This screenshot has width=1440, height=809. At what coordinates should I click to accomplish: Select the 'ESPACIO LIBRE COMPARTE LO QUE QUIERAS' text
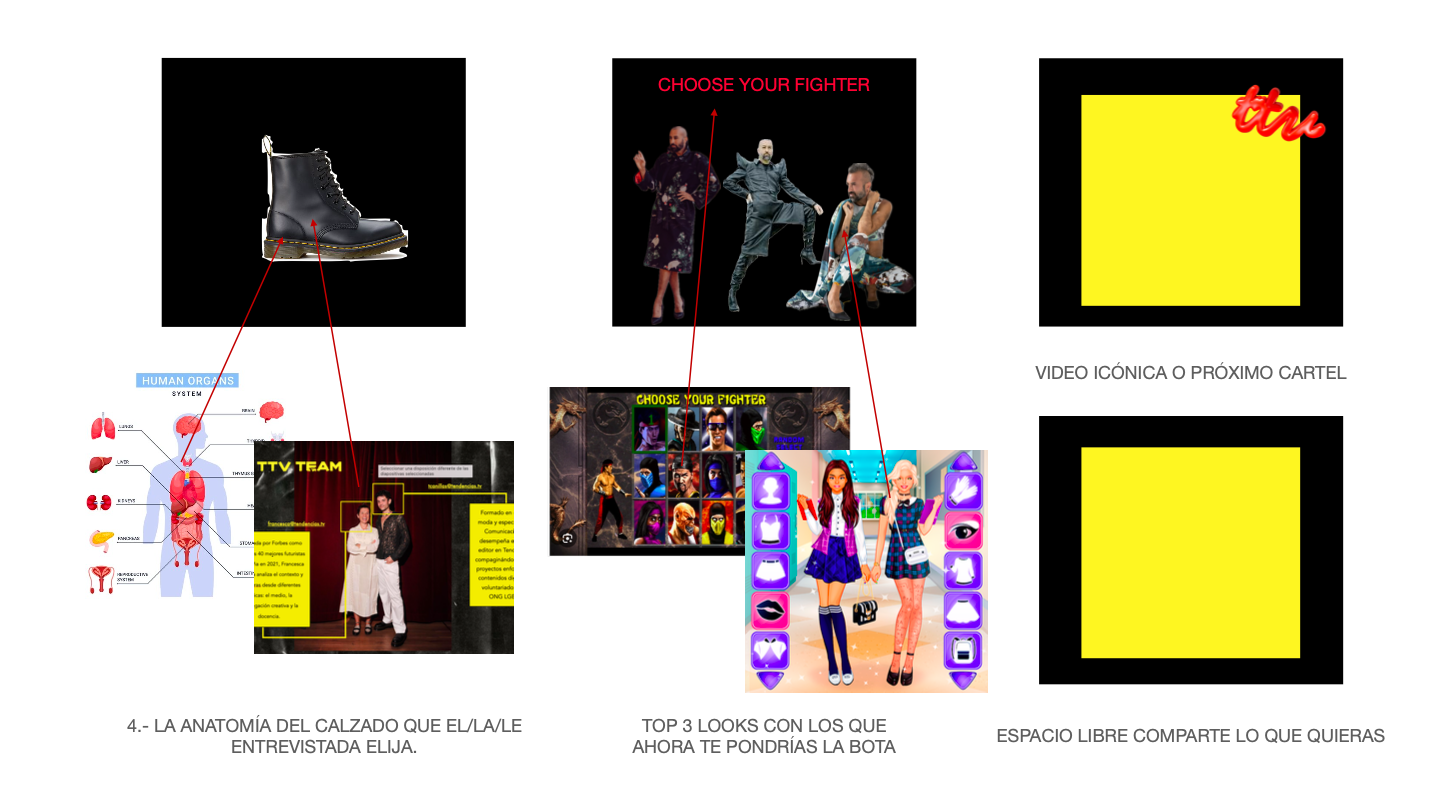1190,736
